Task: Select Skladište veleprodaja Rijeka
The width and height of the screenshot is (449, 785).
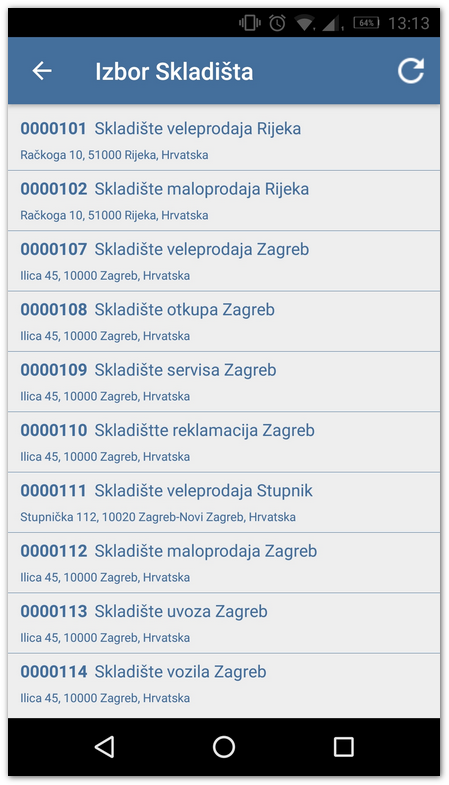Action: (224, 140)
